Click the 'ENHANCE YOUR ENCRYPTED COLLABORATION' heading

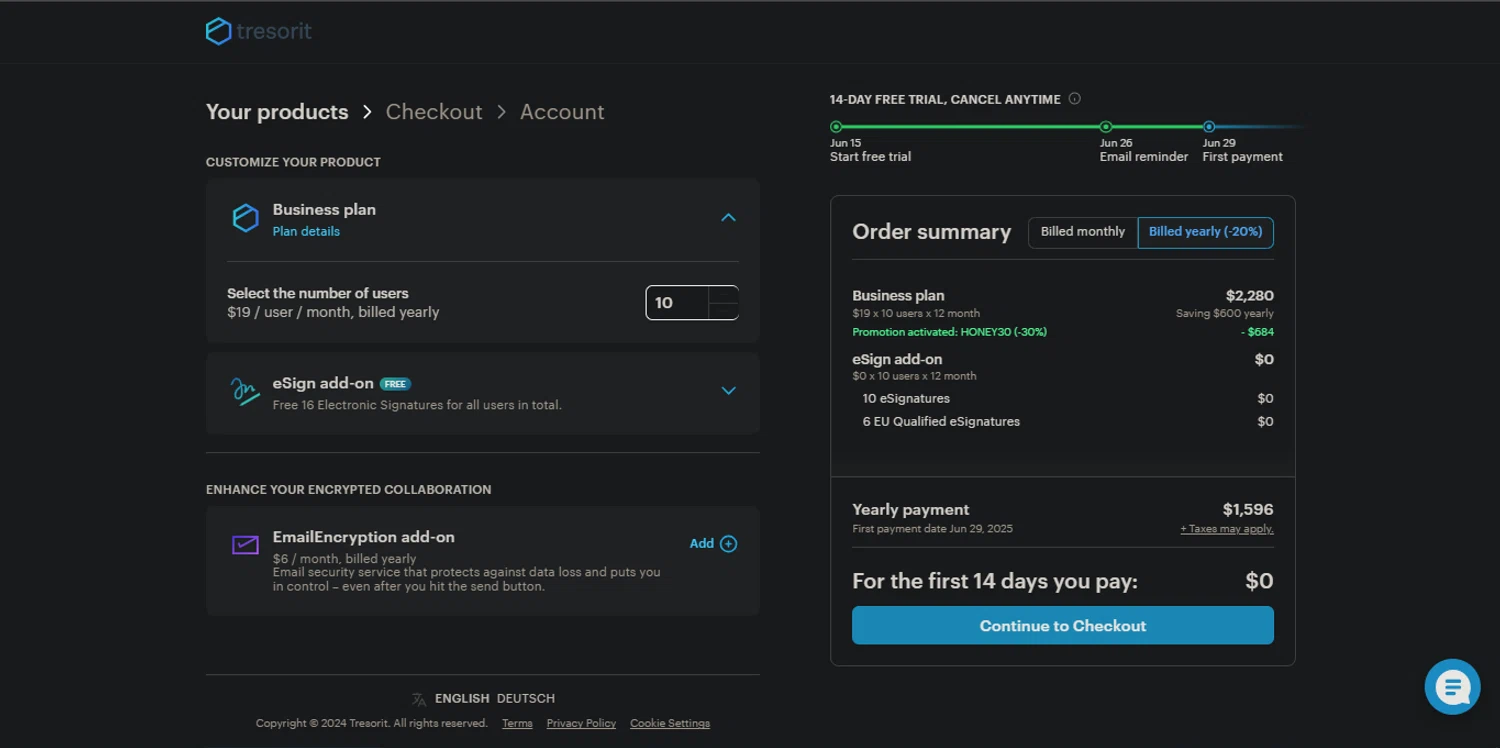348,490
